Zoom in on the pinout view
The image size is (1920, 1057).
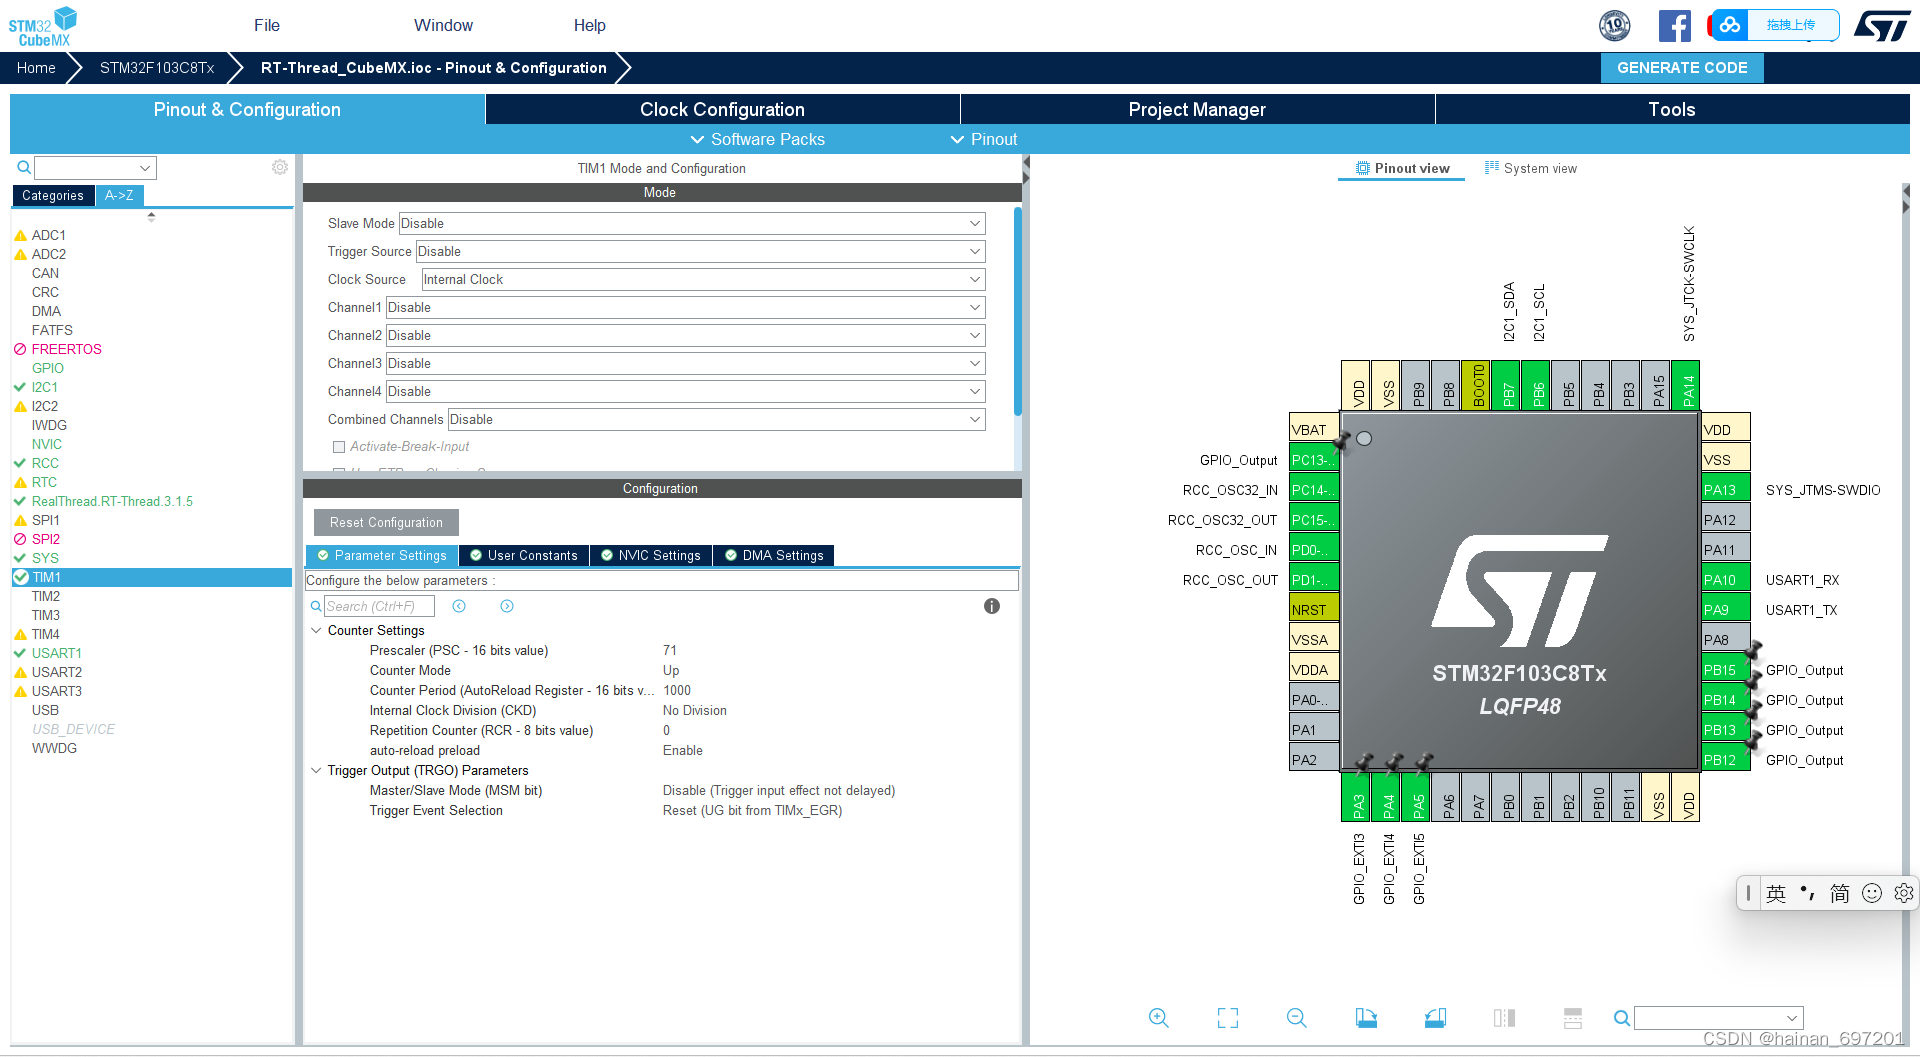click(x=1158, y=1018)
